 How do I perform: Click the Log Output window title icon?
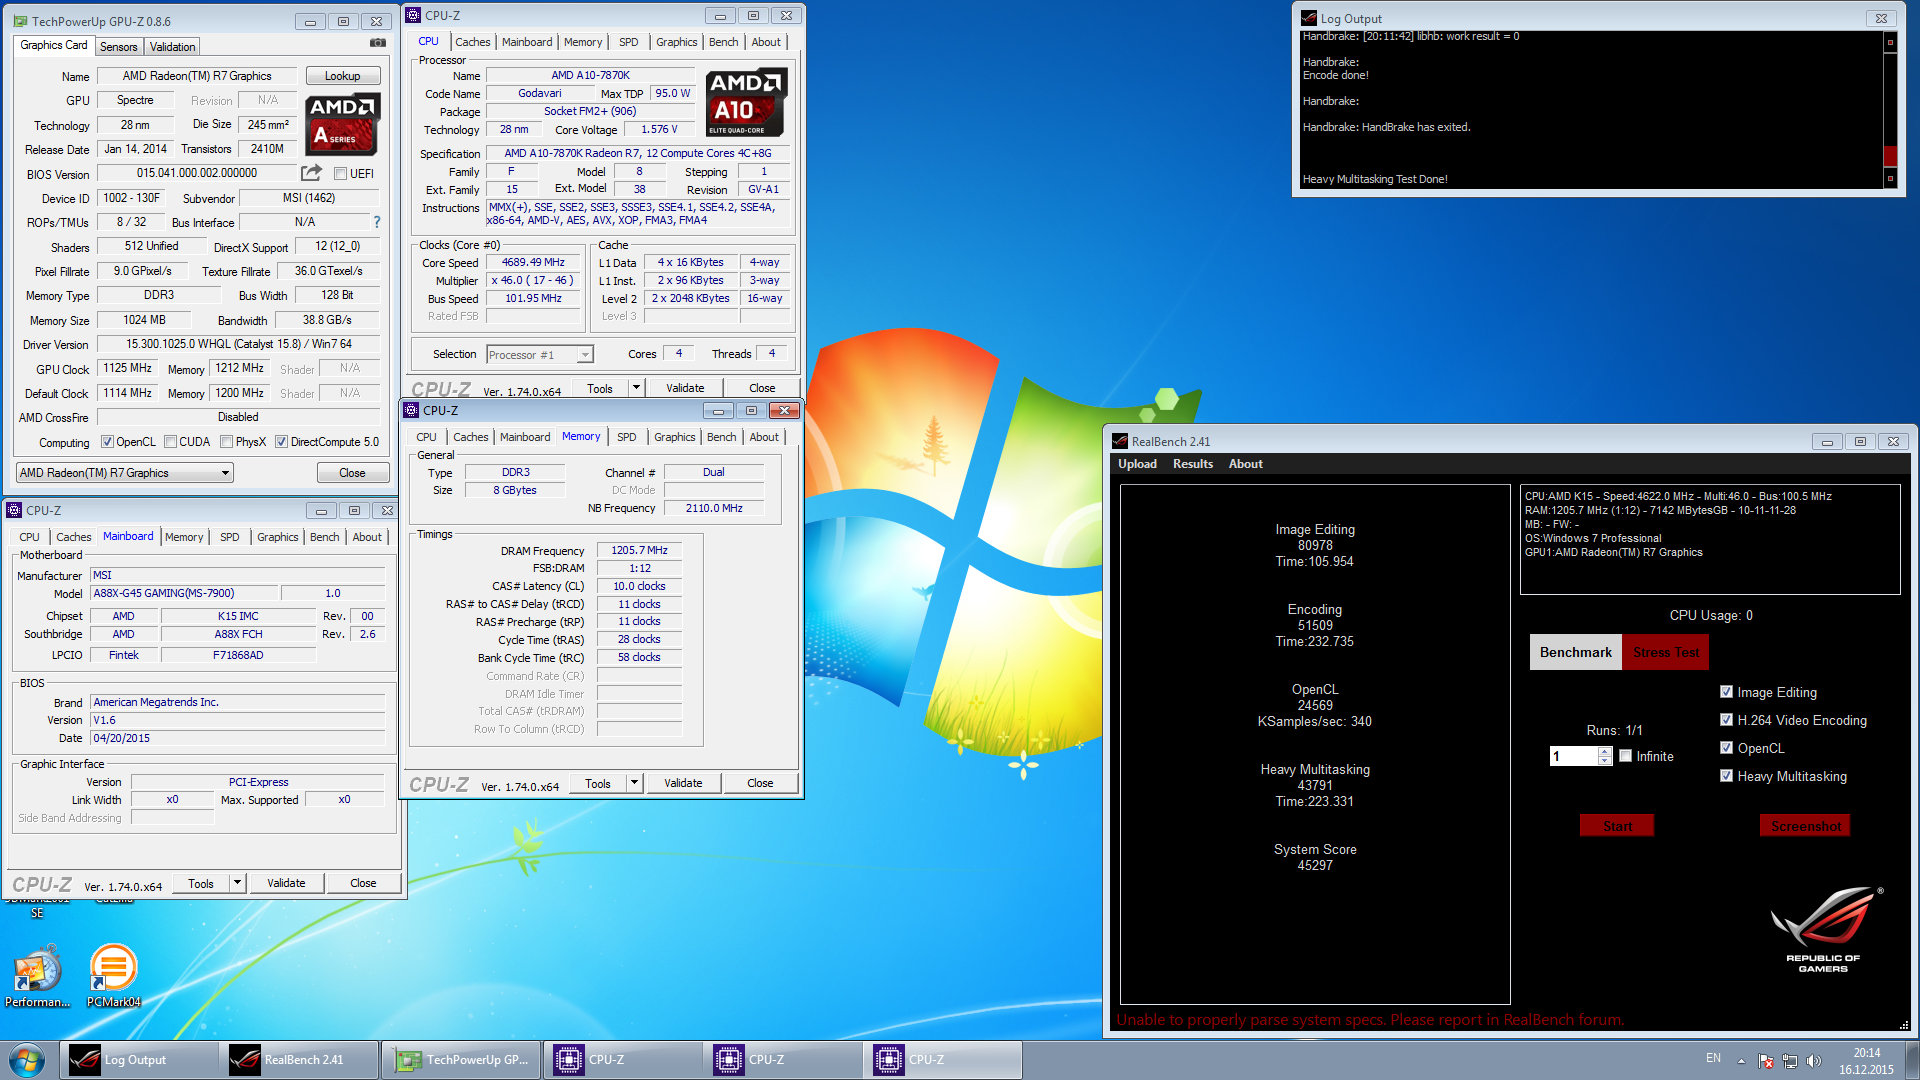[x=1309, y=18]
